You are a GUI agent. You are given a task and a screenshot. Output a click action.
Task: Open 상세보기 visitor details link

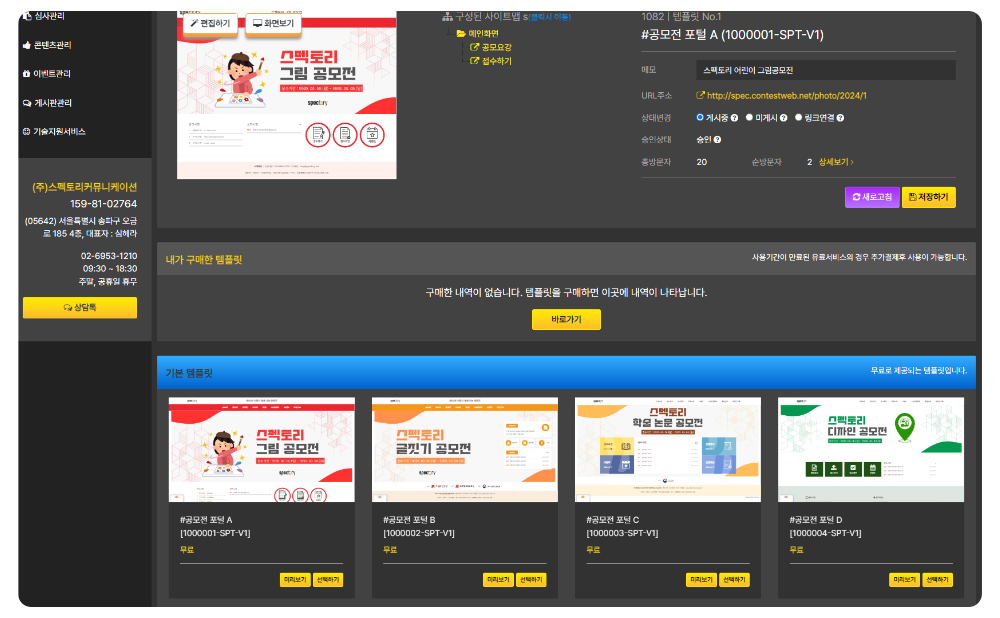(836, 162)
